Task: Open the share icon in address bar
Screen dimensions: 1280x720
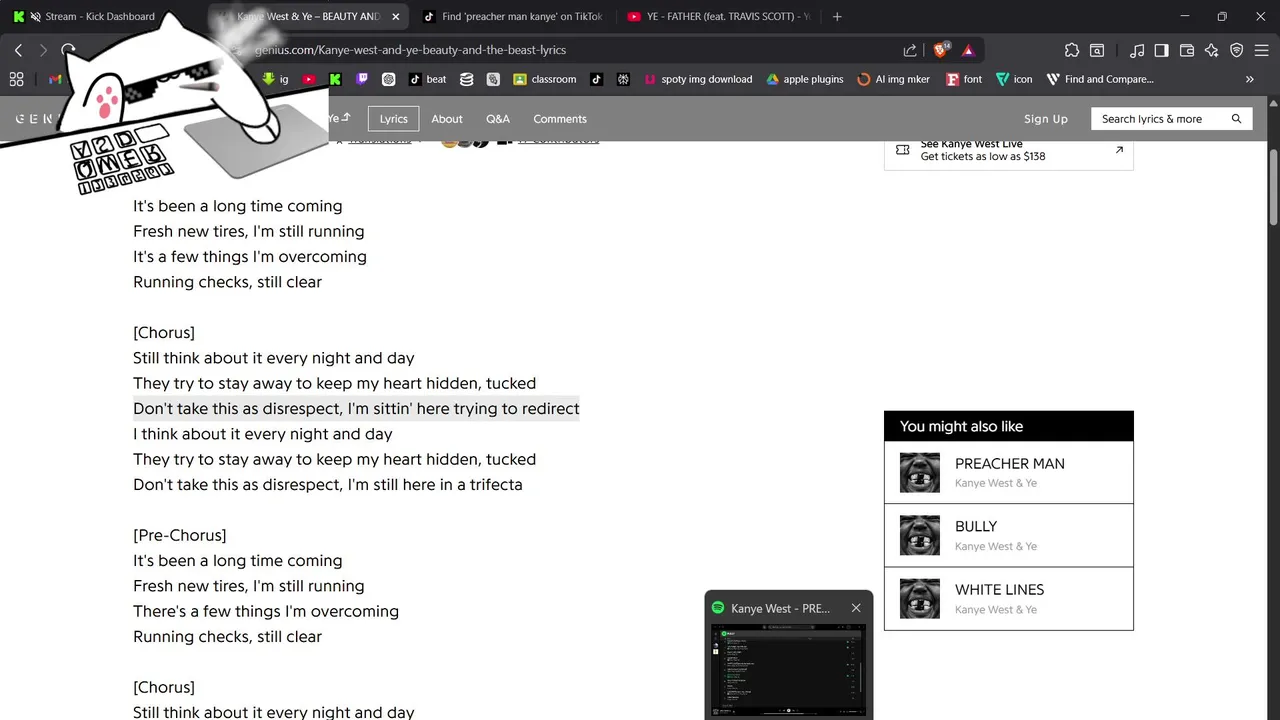Action: pyautogui.click(x=910, y=50)
